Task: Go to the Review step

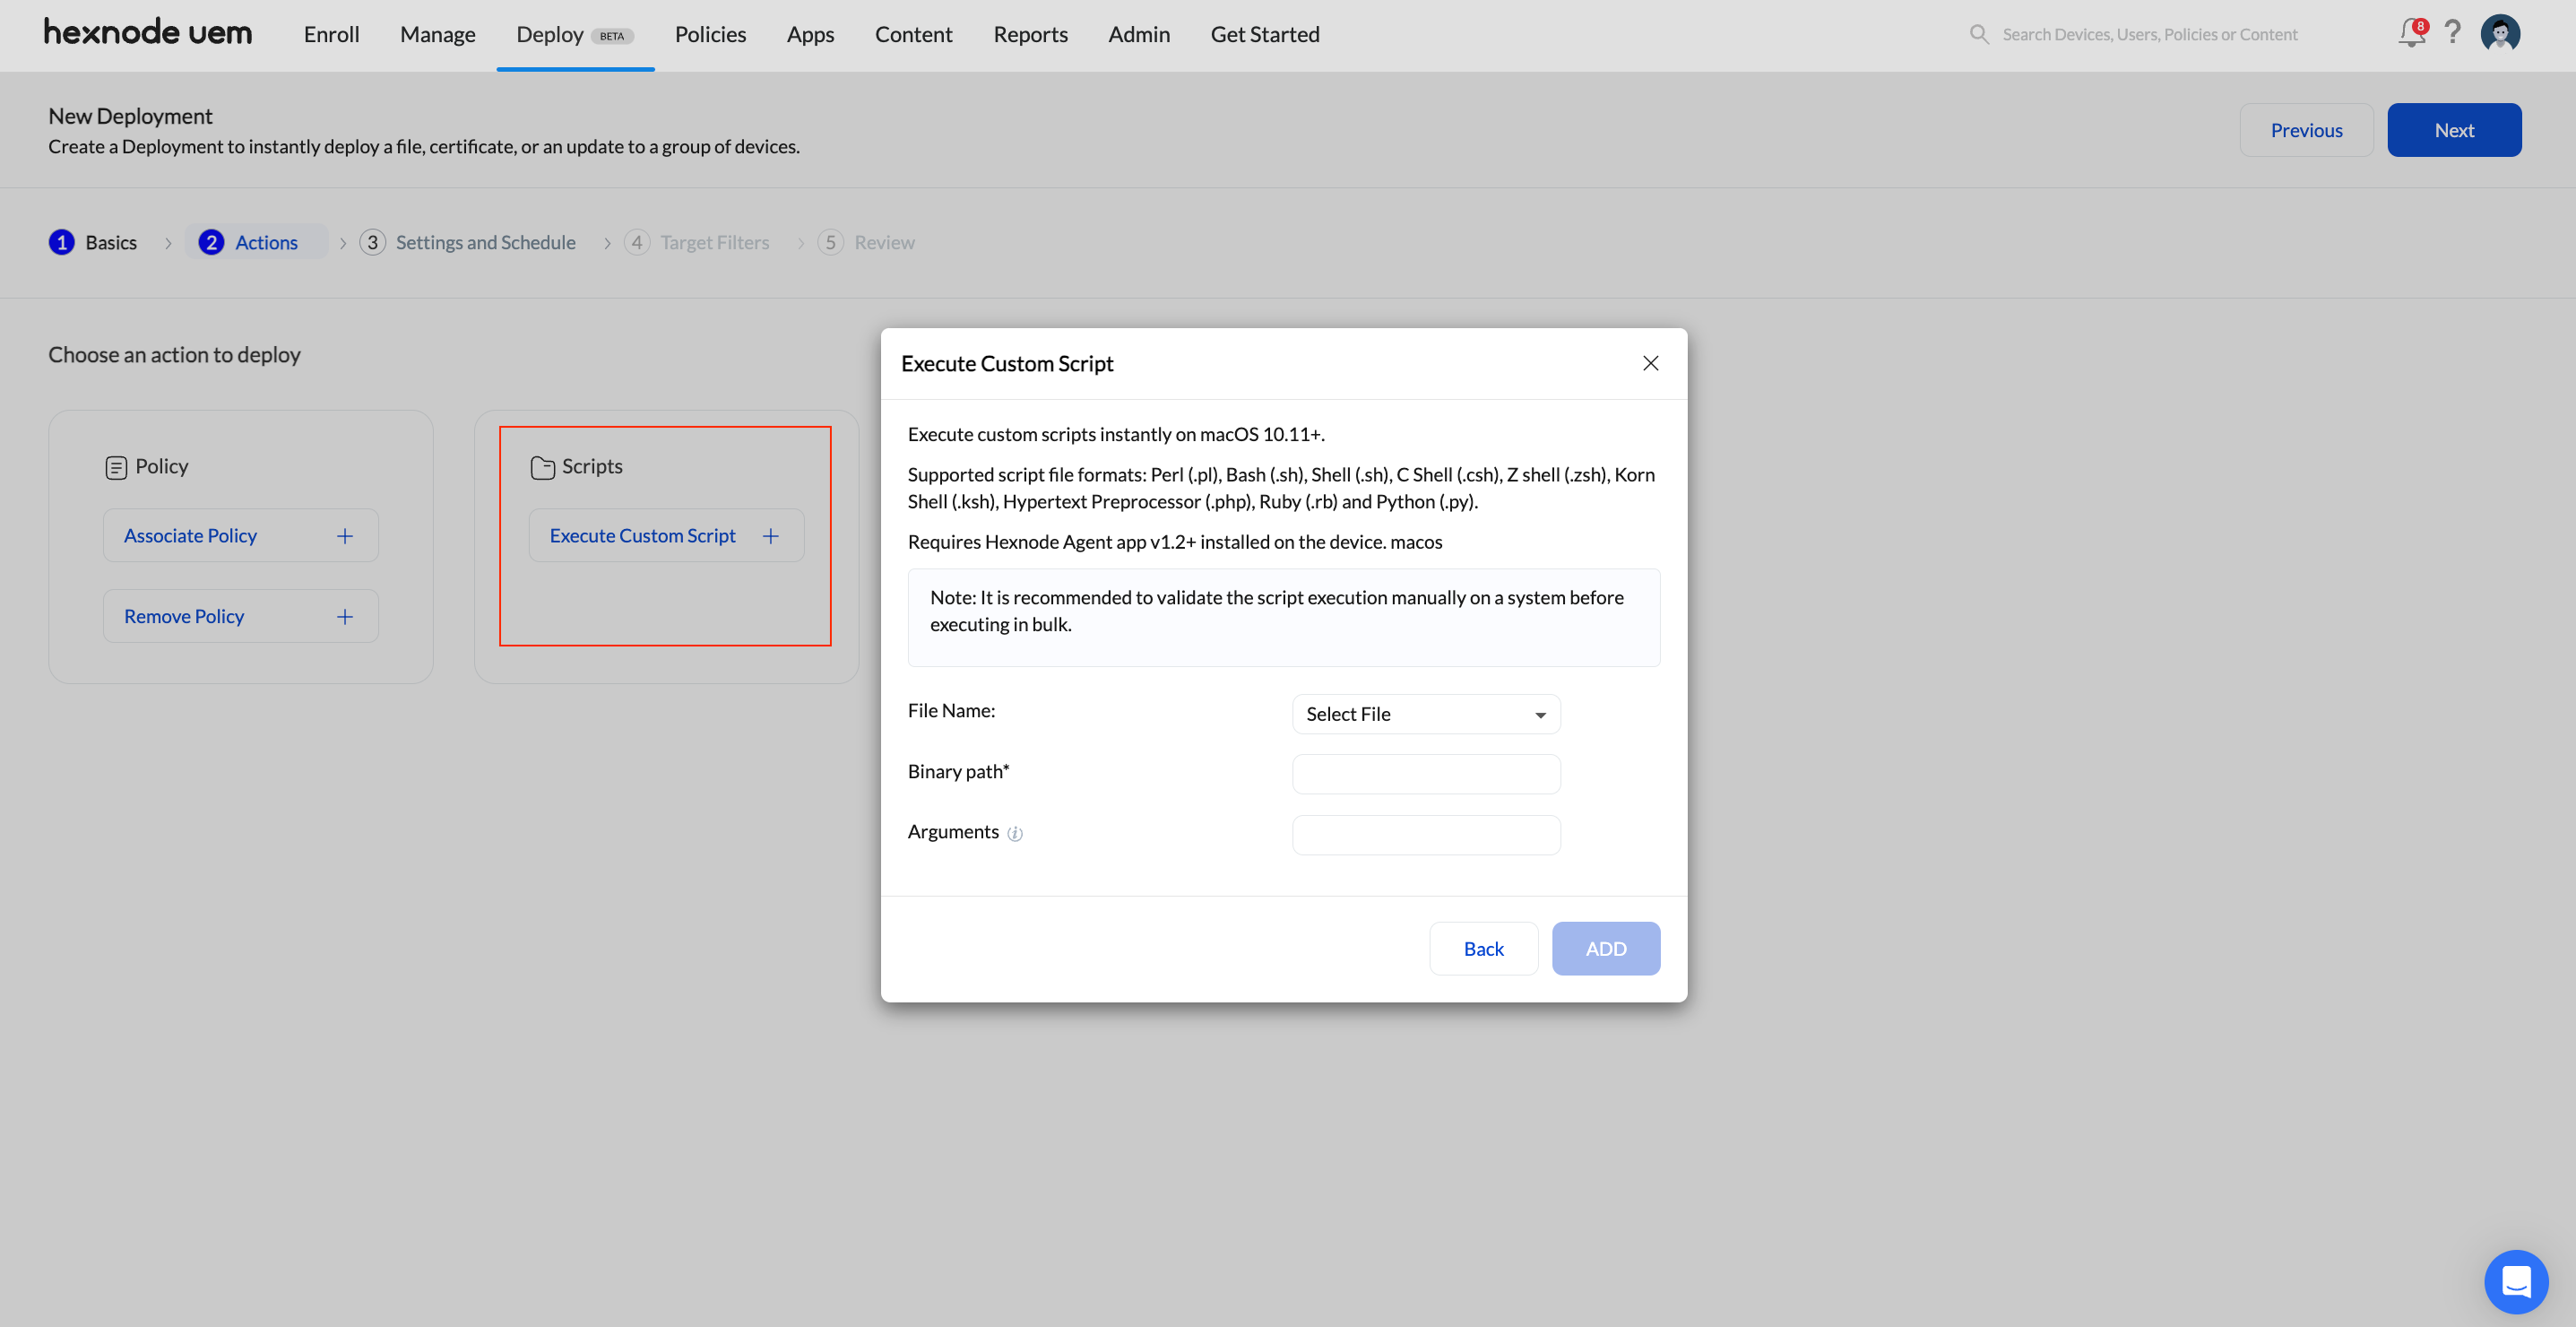Action: pos(866,242)
